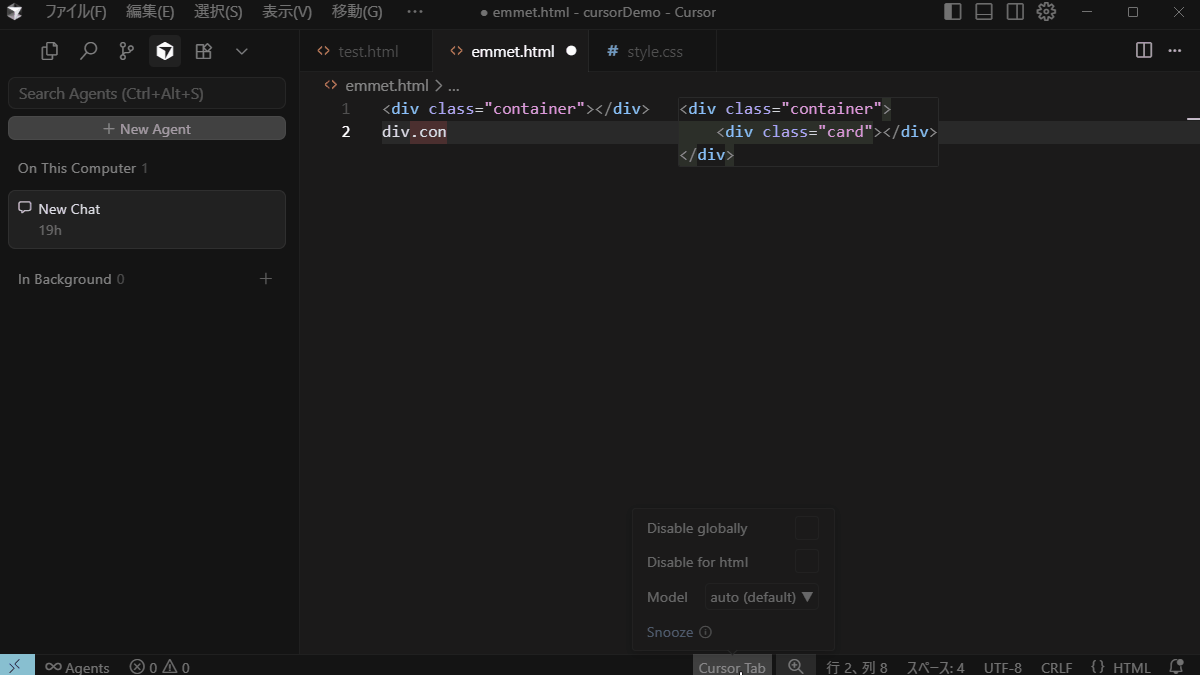Open the 移動(G) menu
The height and width of the screenshot is (675, 1200).
357,12
